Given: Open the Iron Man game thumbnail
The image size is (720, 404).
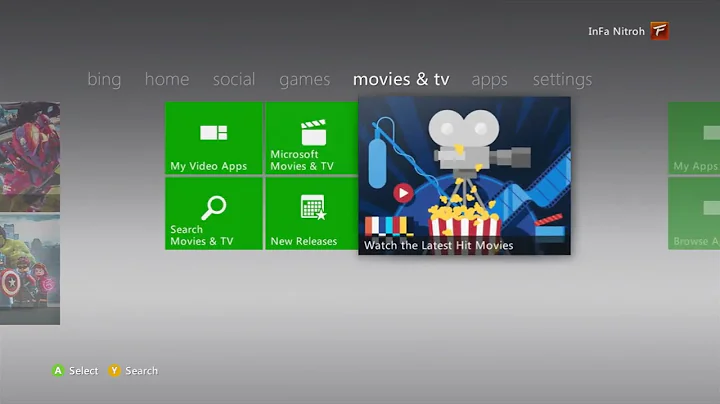Looking at the screenshot, I should [x=30, y=157].
